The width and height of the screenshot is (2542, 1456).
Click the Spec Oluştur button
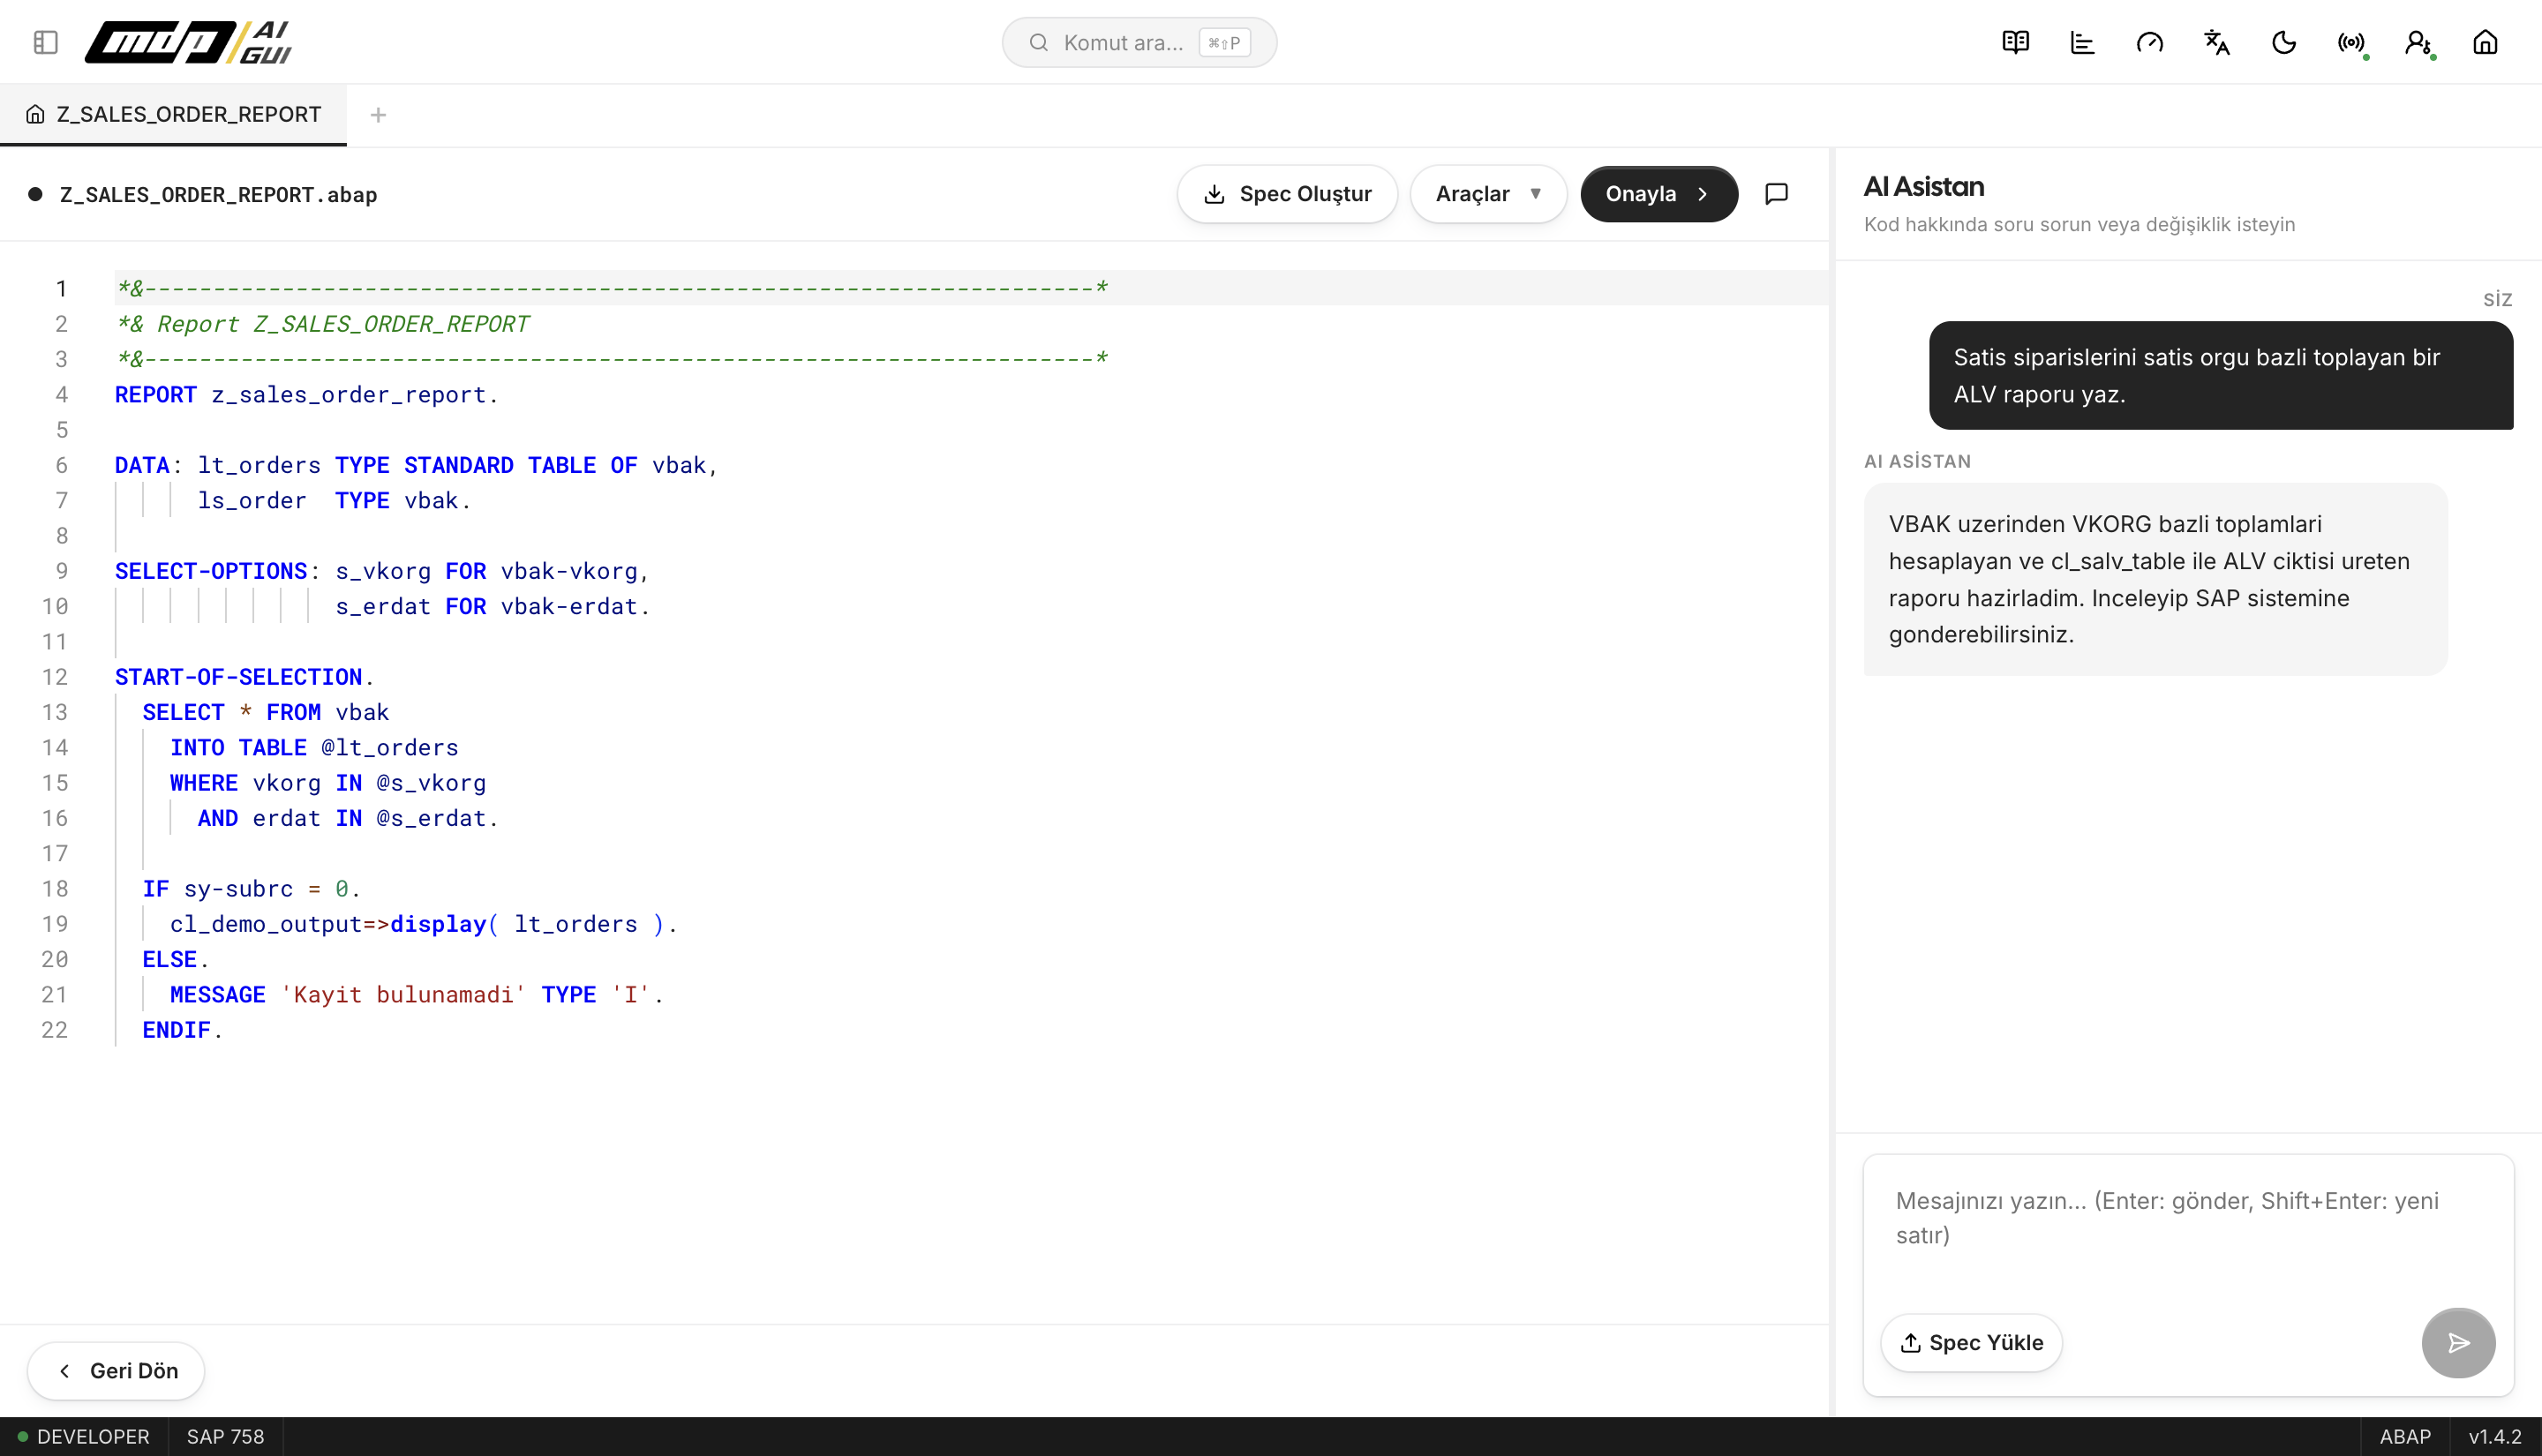pyautogui.click(x=1287, y=193)
